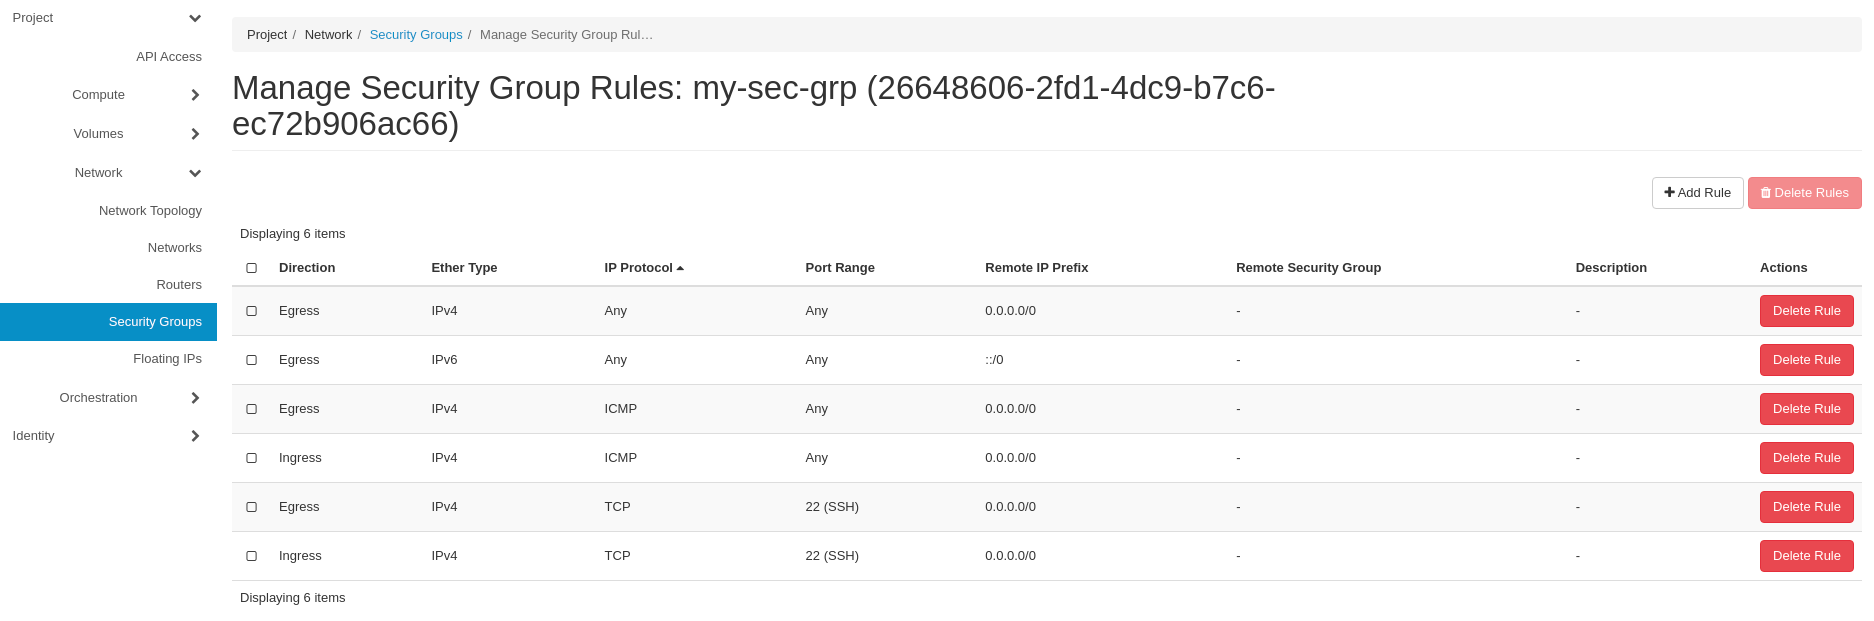Click the Add Rule button
Image resolution: width=1874 pixels, height=621 pixels.
pos(1697,192)
